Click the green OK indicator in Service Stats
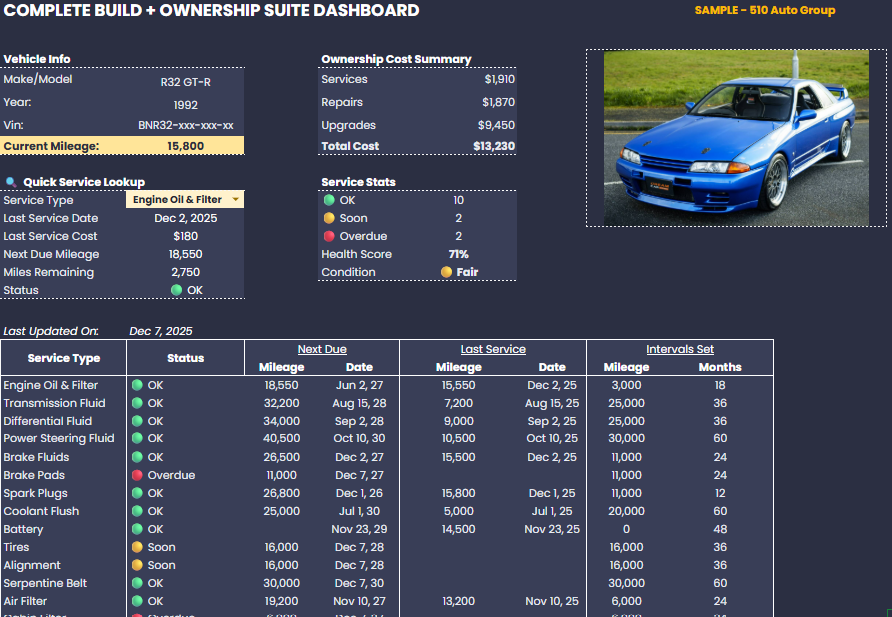Viewport: 892px width, 617px height. tap(328, 200)
